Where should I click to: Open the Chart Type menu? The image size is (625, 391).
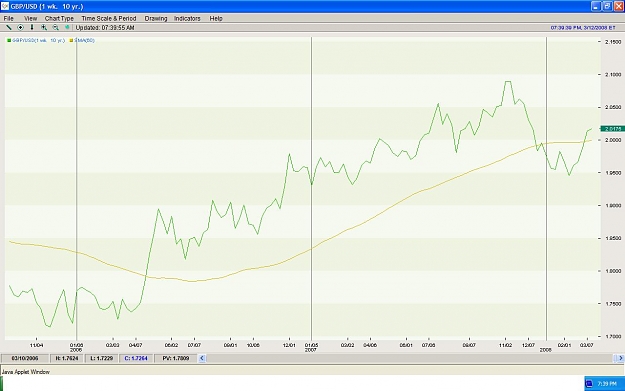[59, 18]
